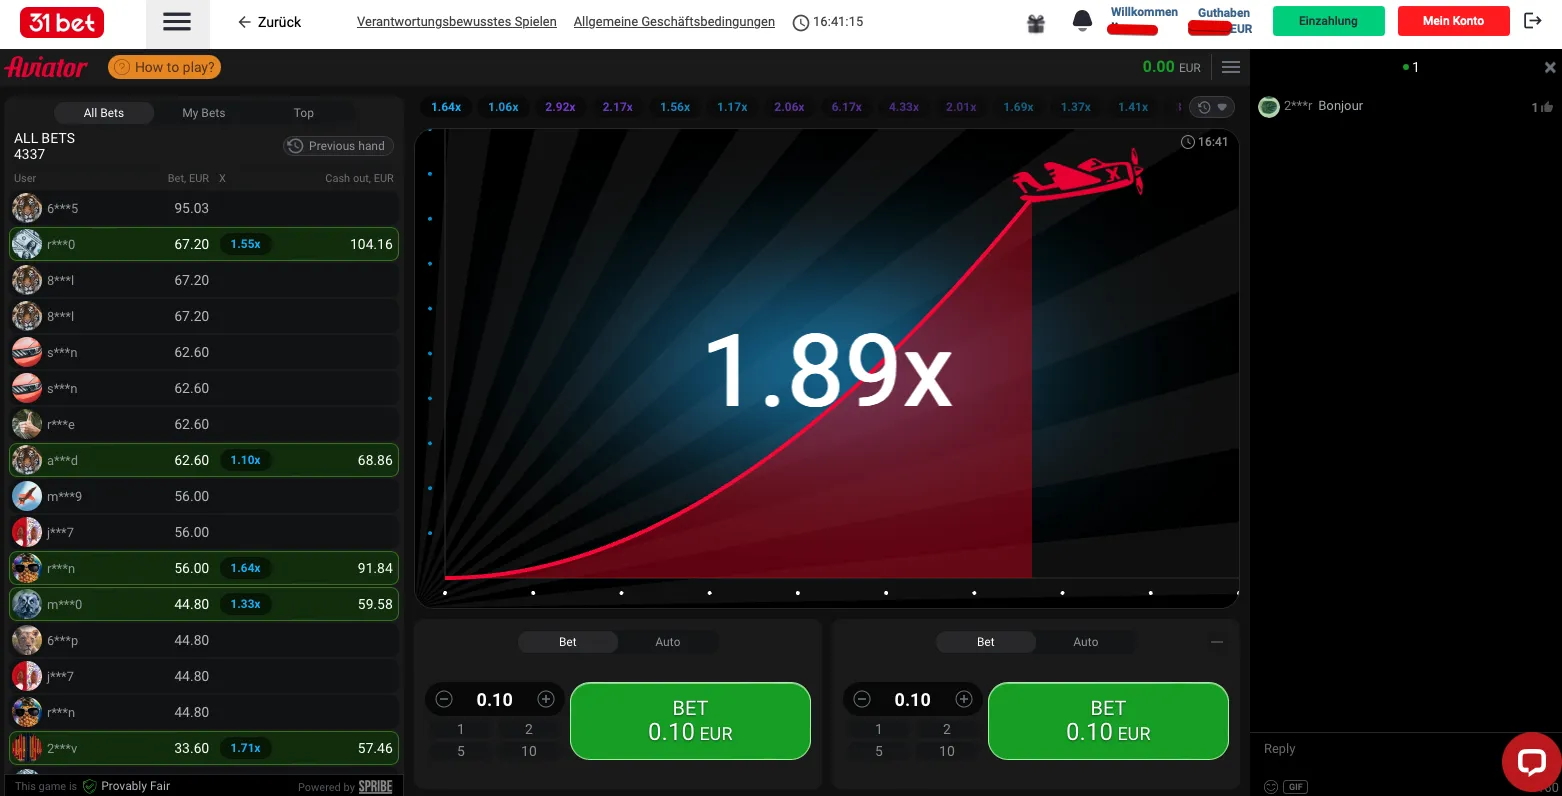
Task: Switch left bet panel to Auto
Action: point(667,642)
